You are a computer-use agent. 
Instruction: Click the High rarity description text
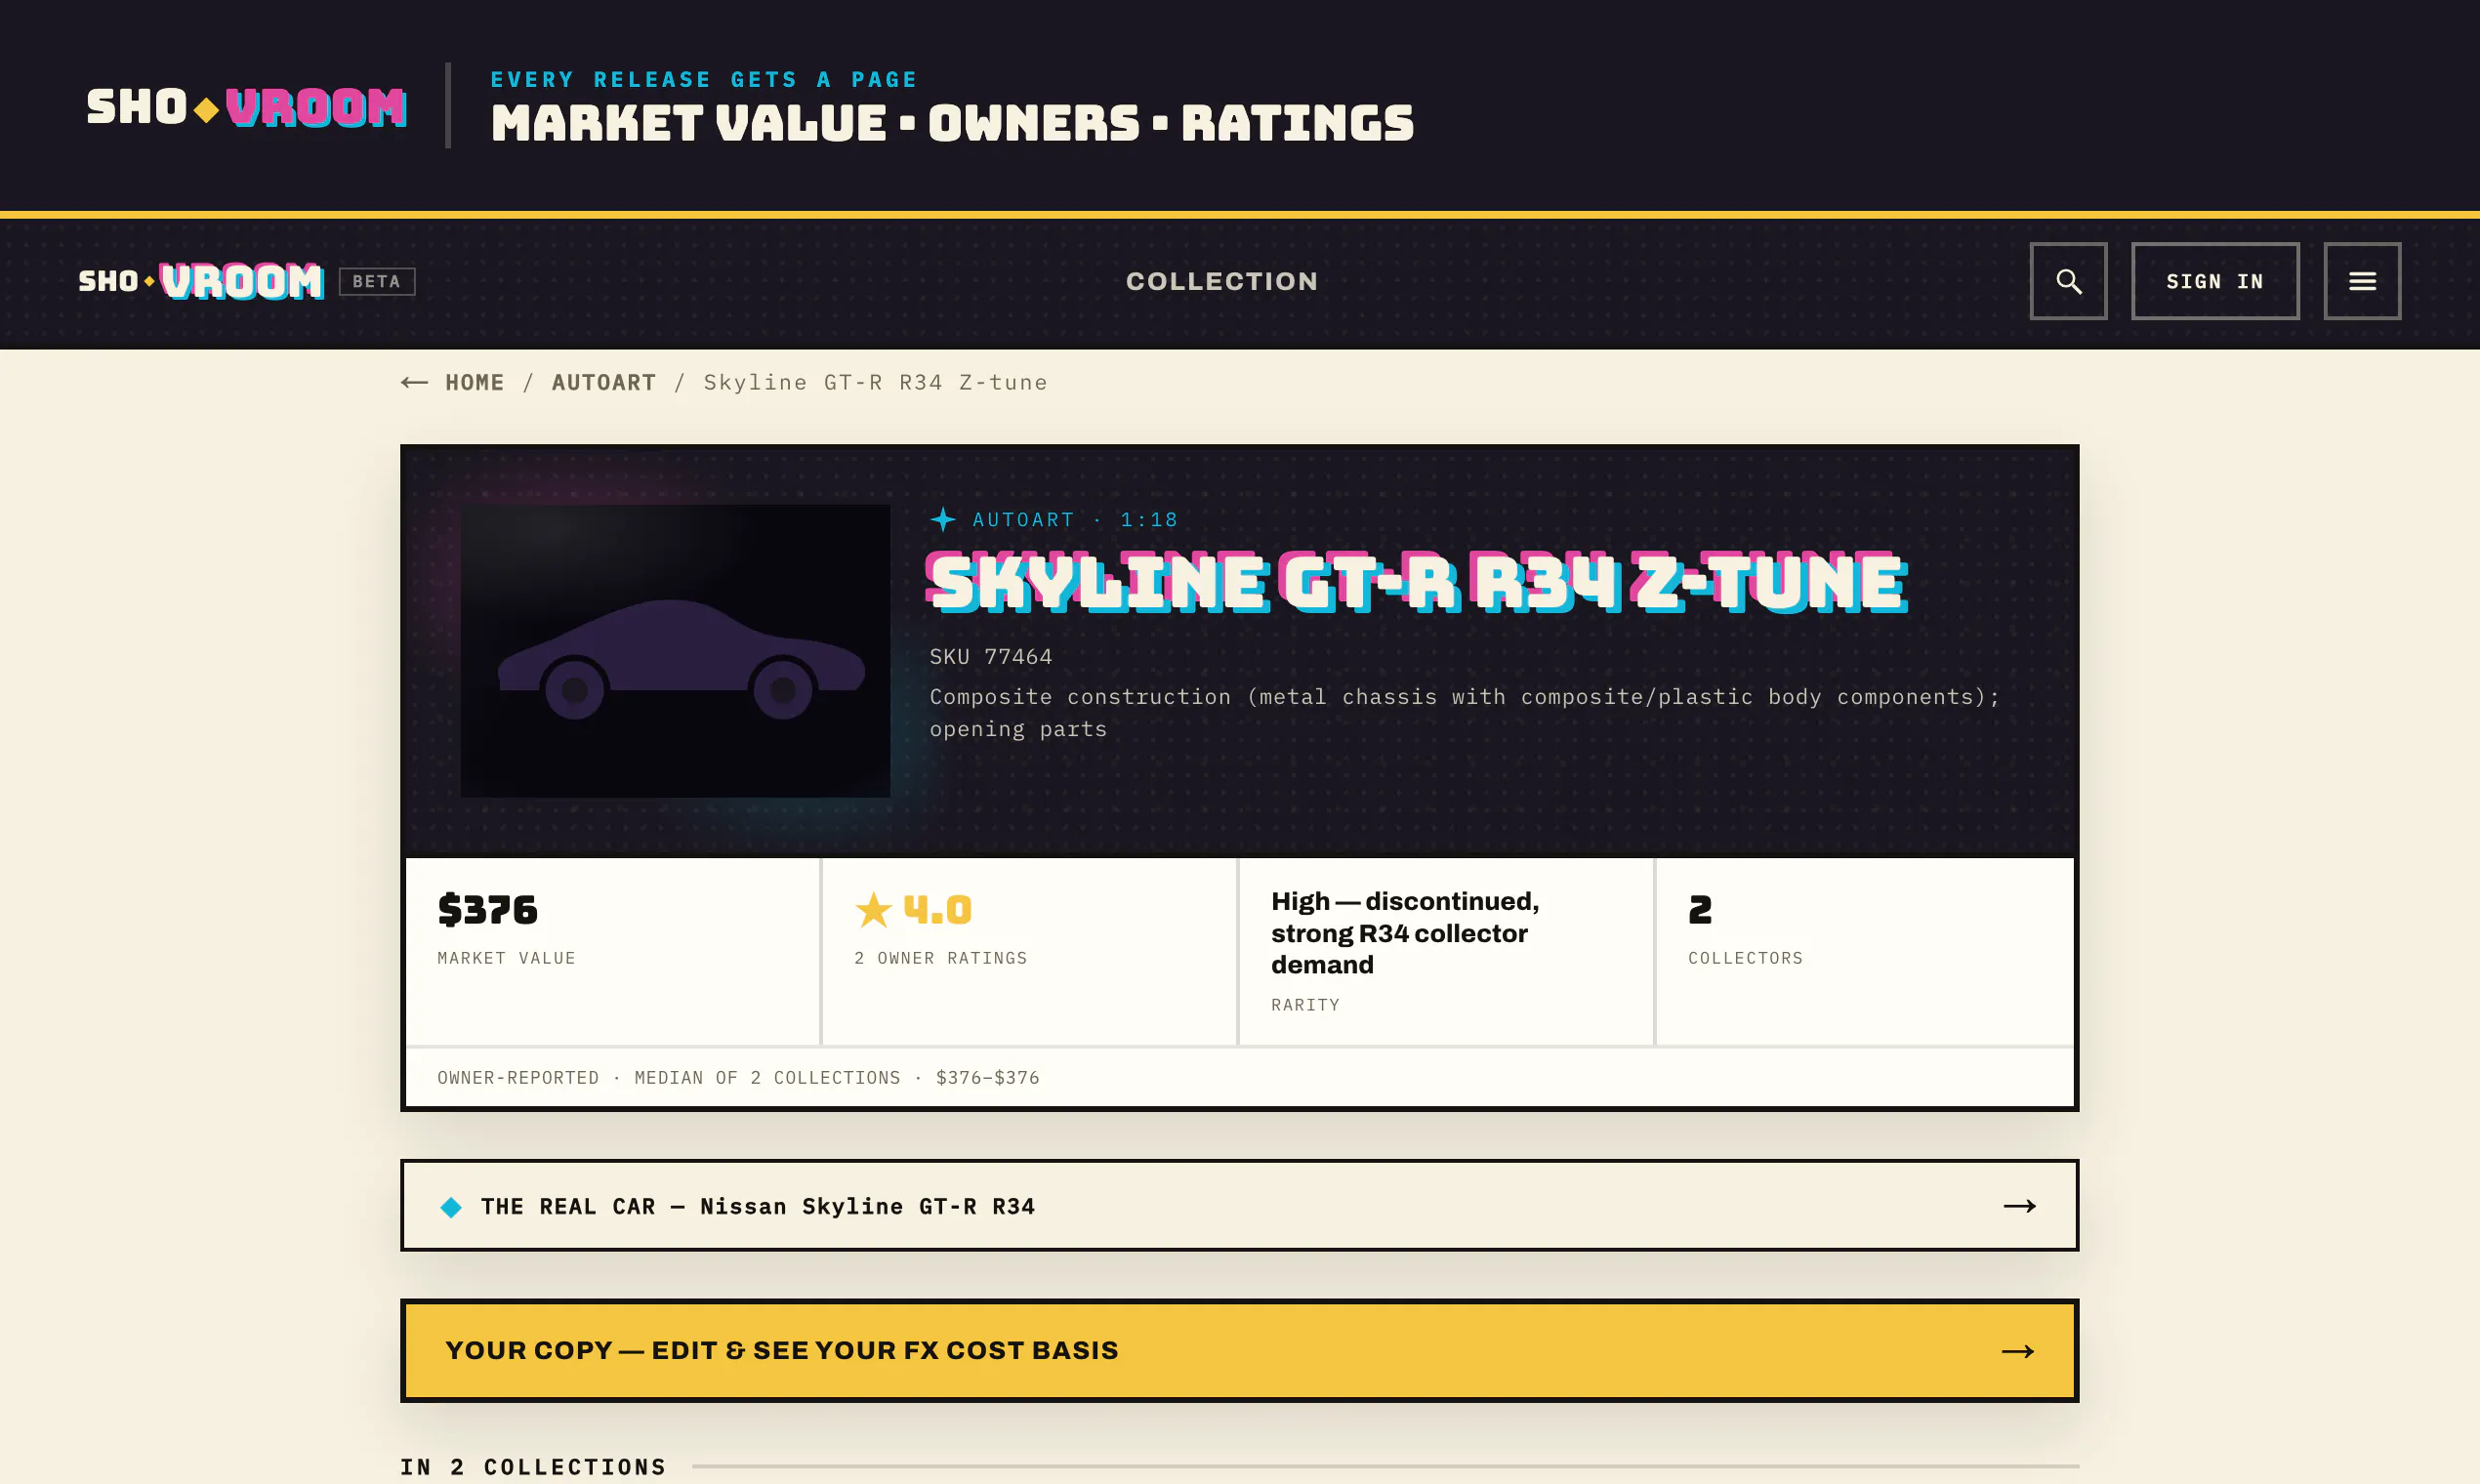[1405, 932]
